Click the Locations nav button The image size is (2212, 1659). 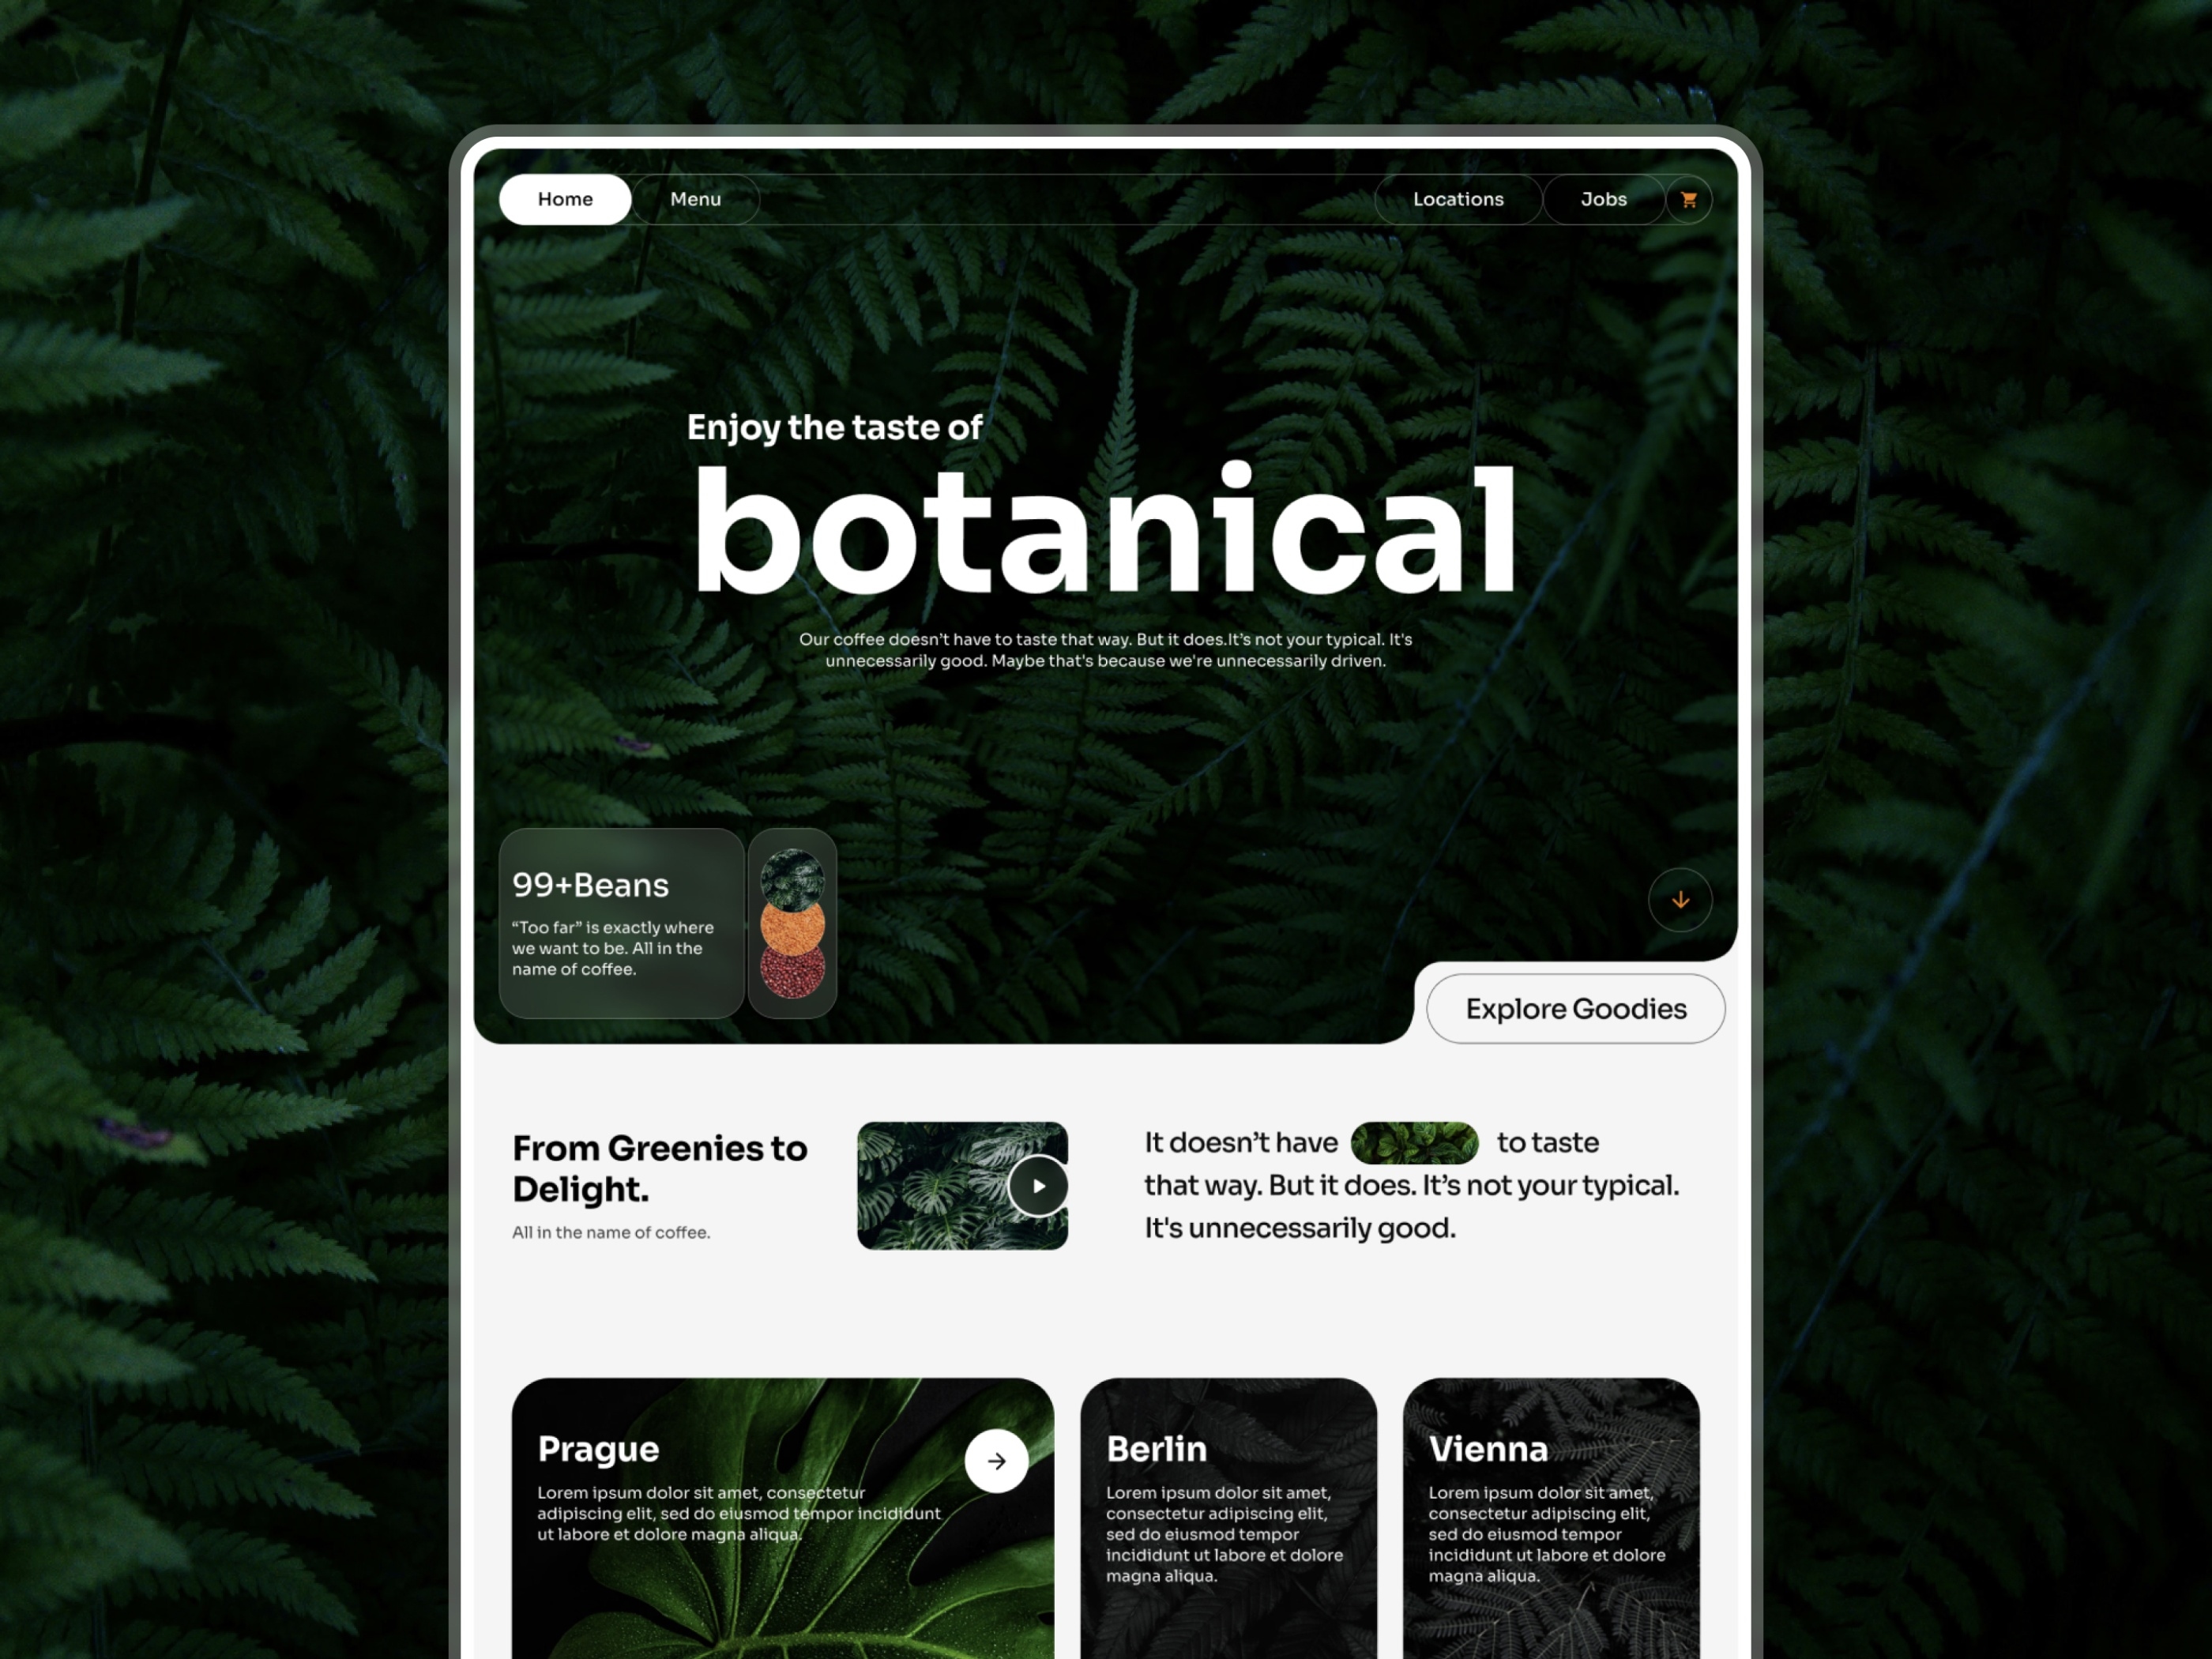coord(1460,197)
